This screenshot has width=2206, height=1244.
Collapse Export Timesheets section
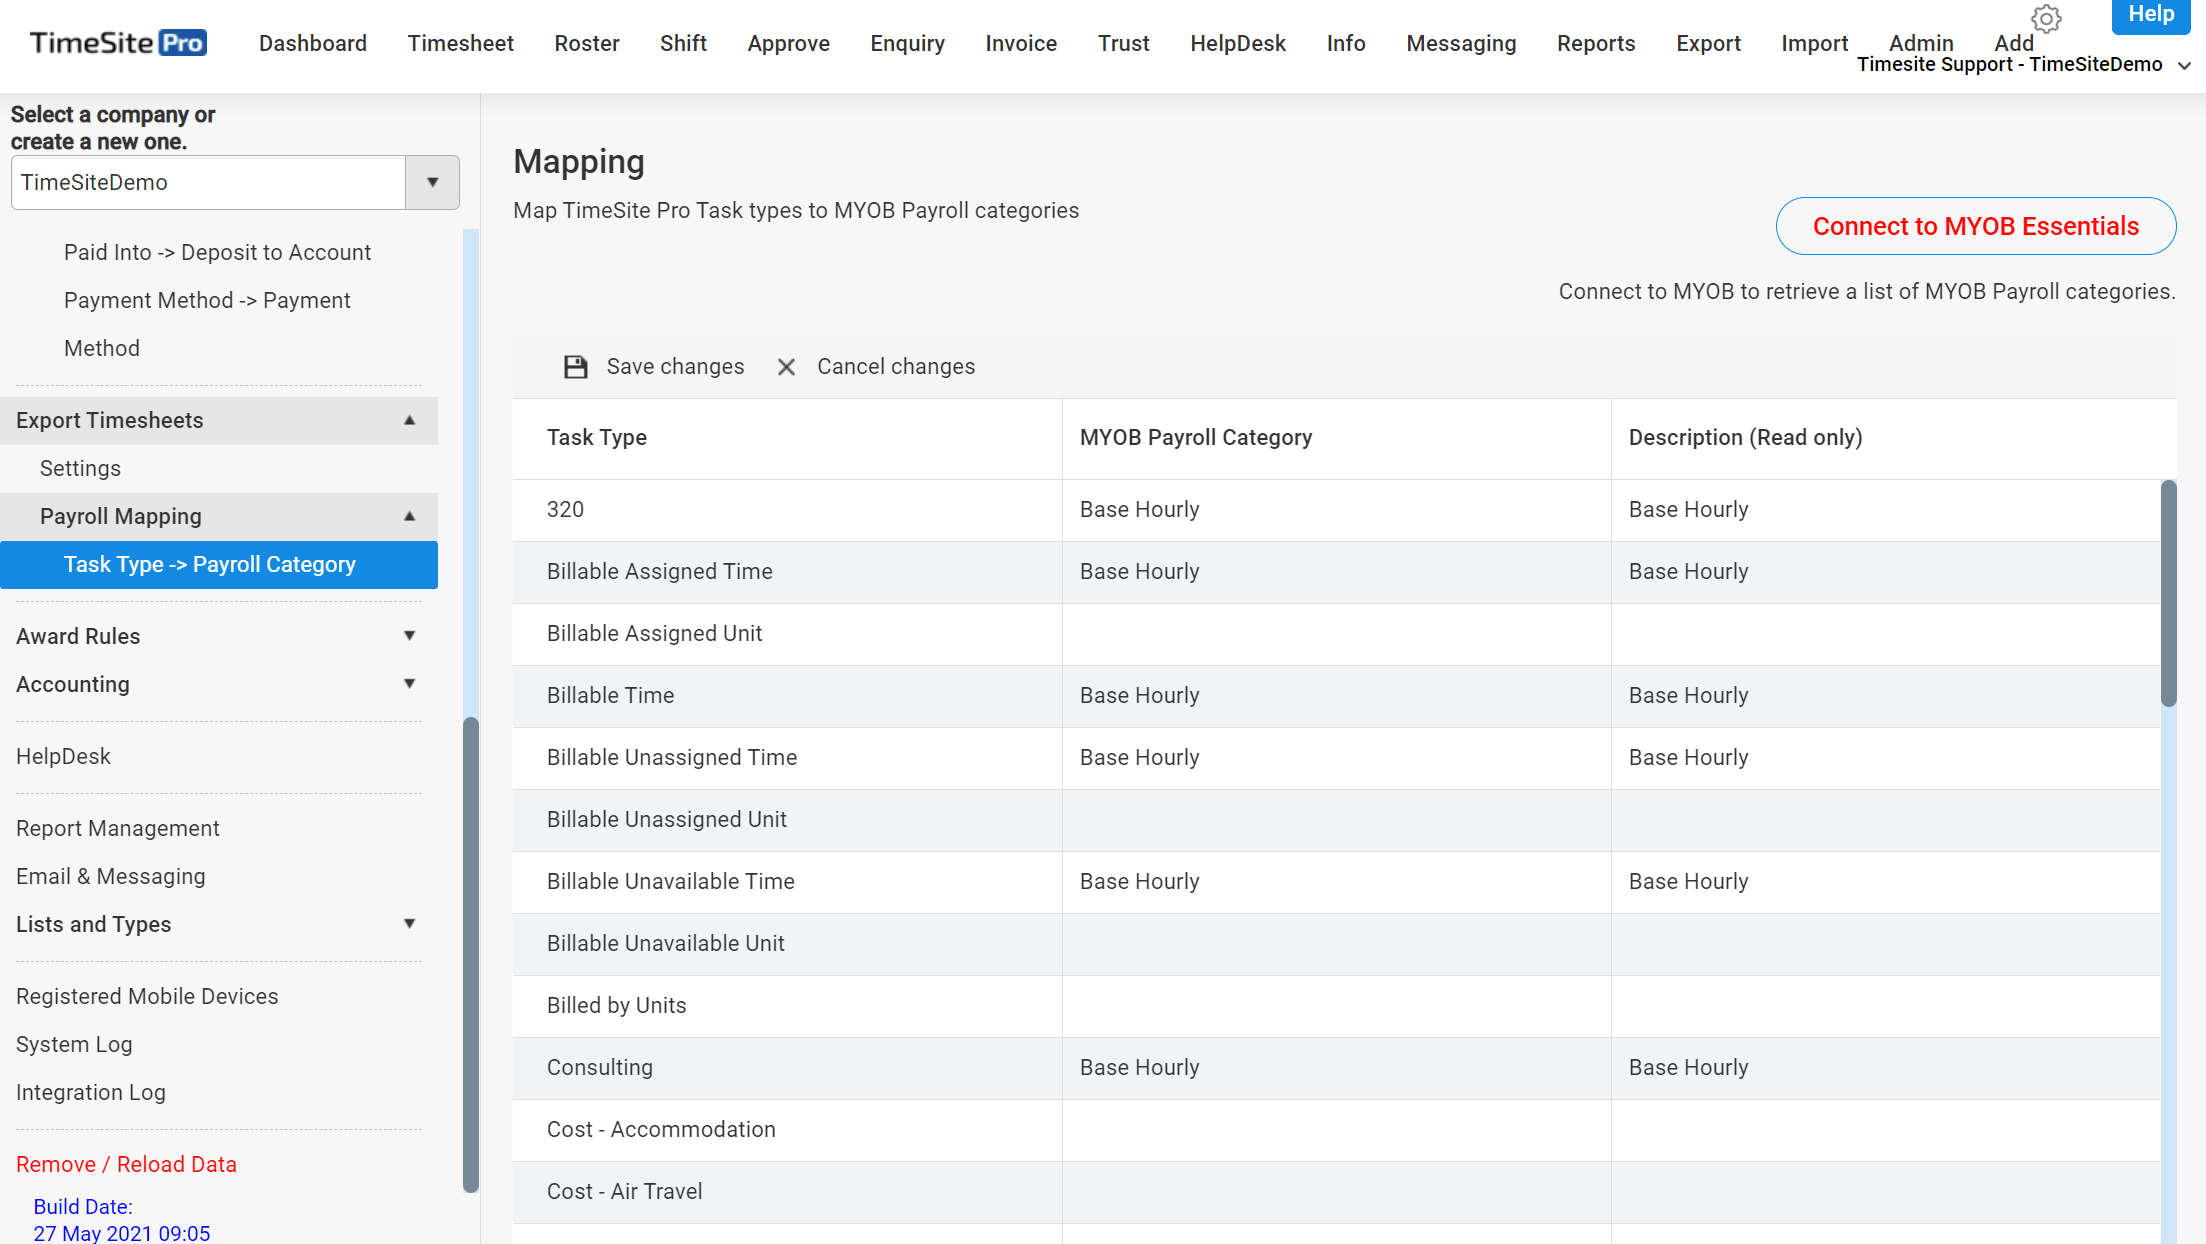coord(409,420)
